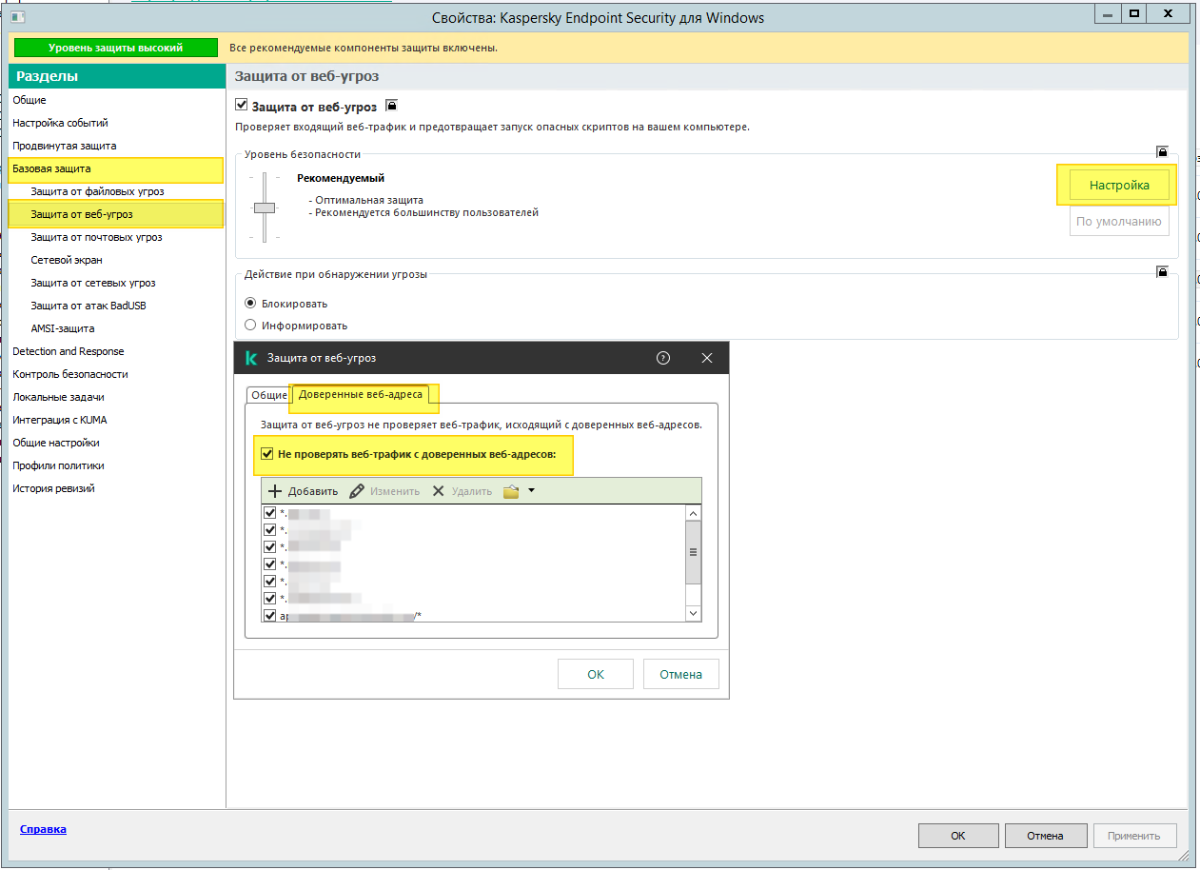This screenshot has width=1200, height=870.
Task: Uncheck the first trusted address in list
Action: coord(269,513)
